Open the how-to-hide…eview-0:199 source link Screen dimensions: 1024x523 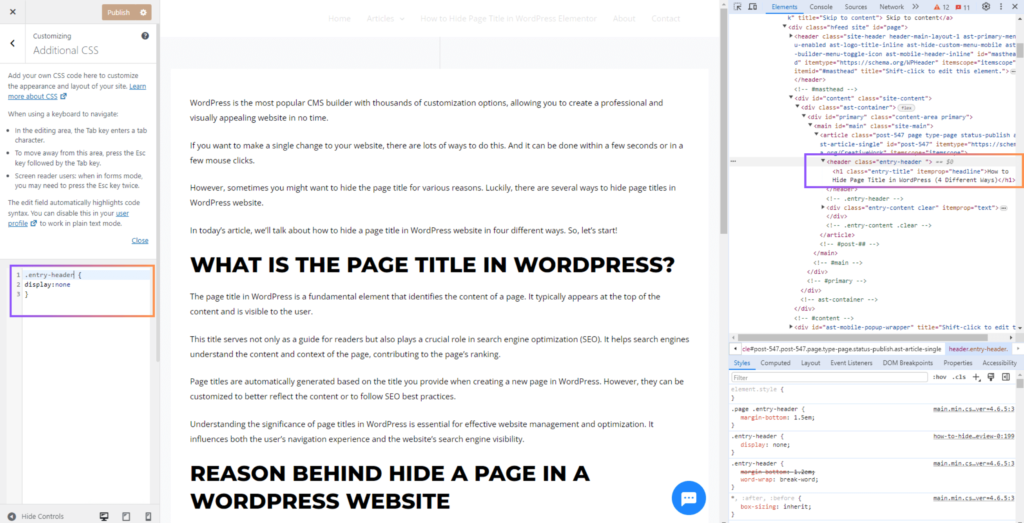coord(975,436)
